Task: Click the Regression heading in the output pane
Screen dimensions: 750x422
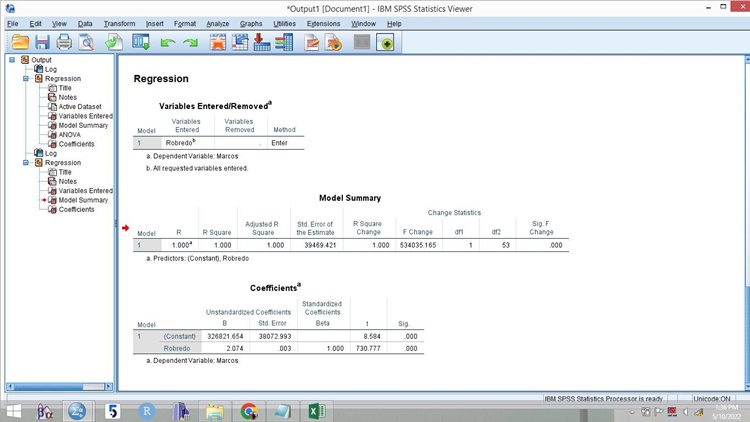Action: [161, 79]
